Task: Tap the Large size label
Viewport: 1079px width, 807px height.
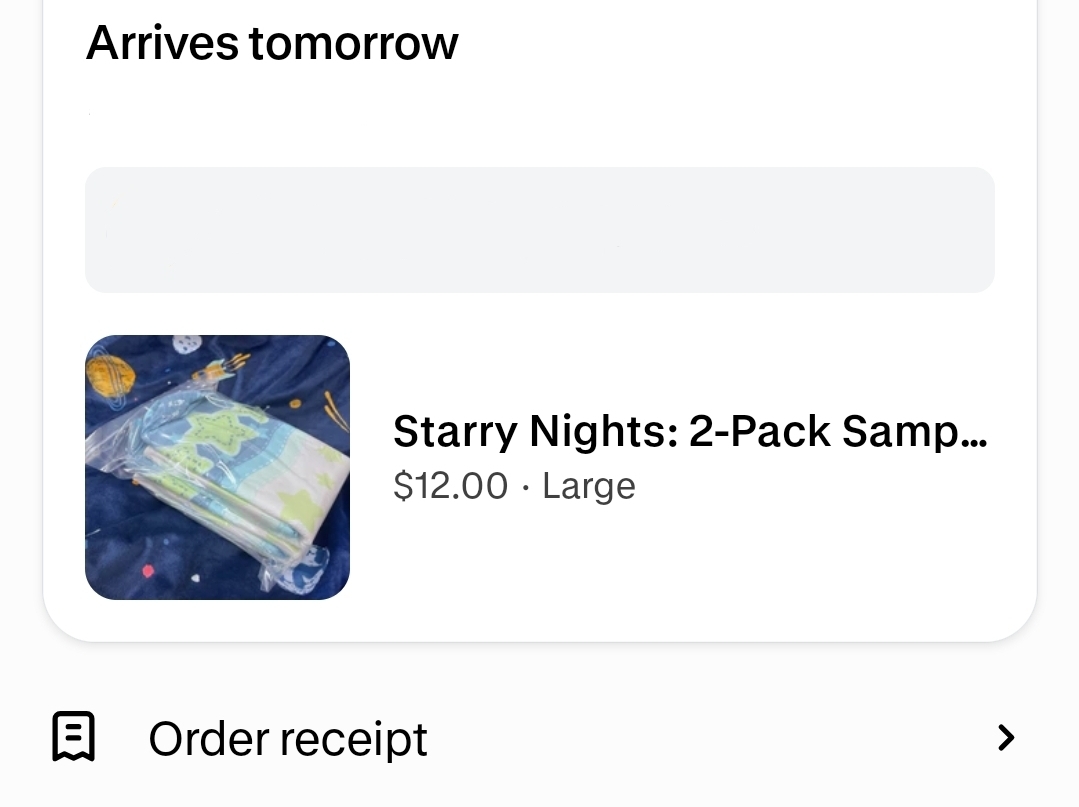Action: 589,486
